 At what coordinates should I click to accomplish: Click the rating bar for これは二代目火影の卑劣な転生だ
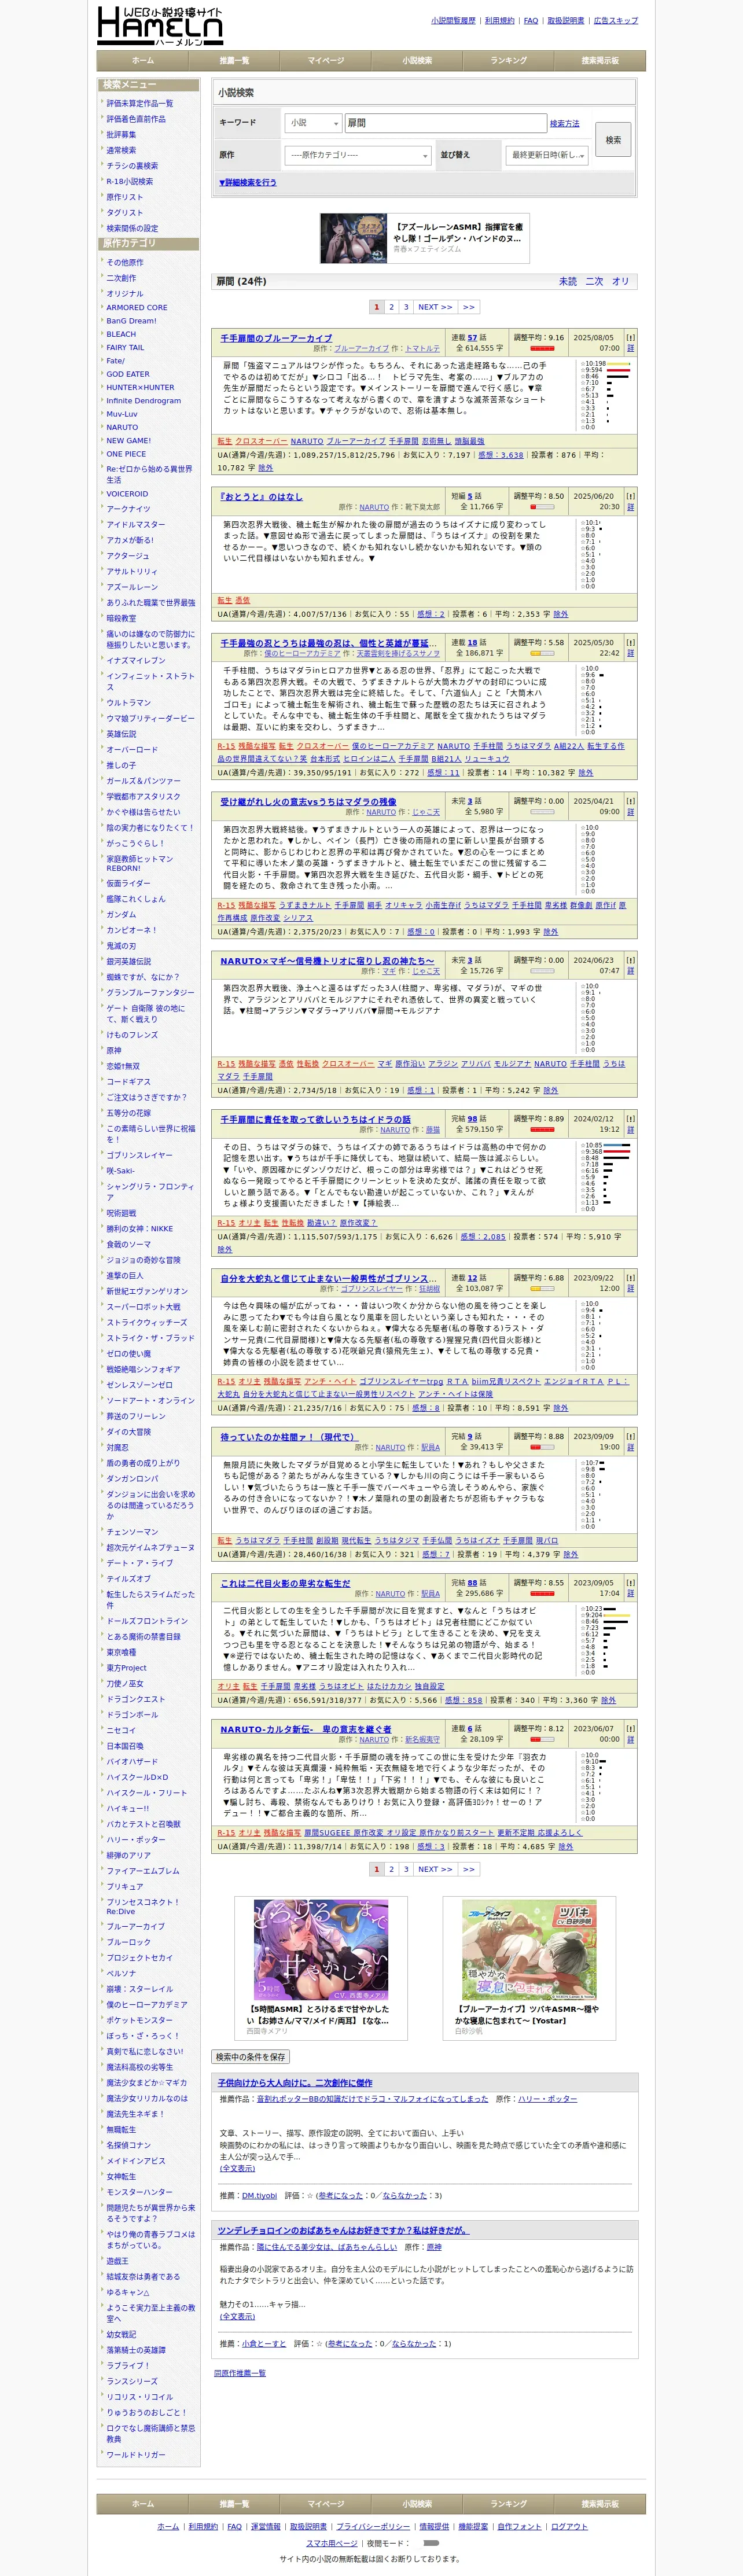point(542,1594)
